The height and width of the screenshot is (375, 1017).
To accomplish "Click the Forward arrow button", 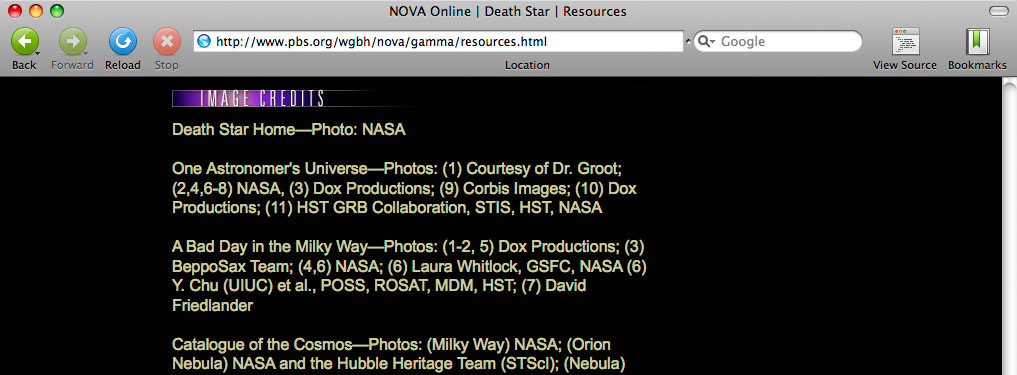I will tap(72, 42).
